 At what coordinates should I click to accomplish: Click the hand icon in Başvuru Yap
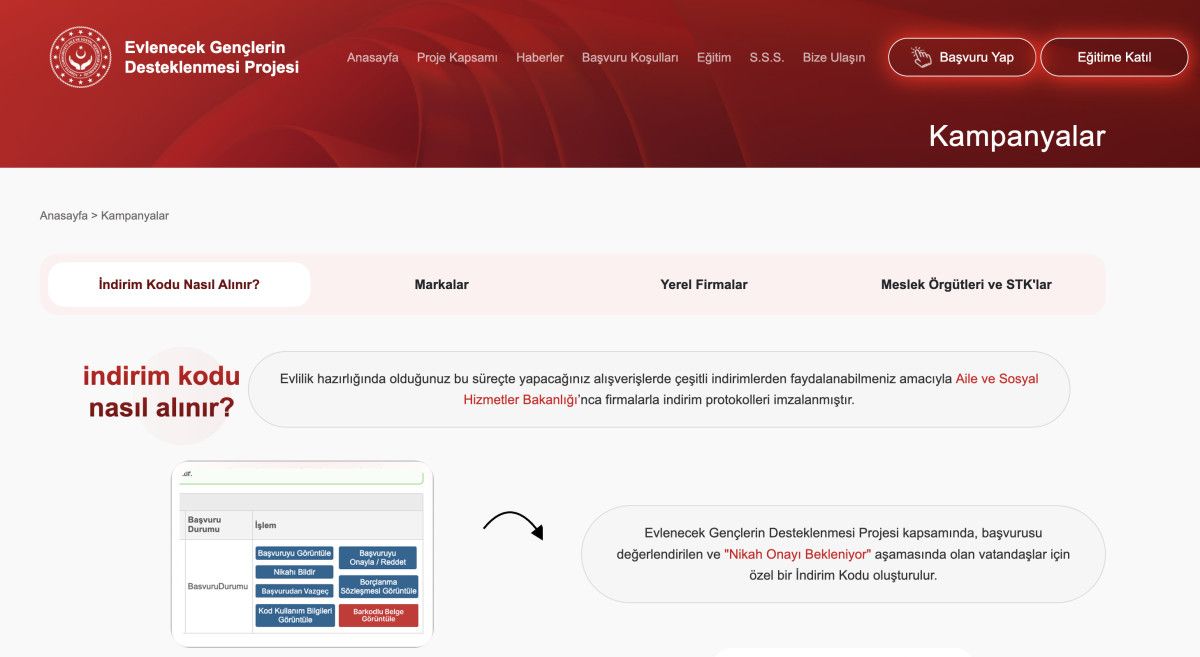[921, 57]
